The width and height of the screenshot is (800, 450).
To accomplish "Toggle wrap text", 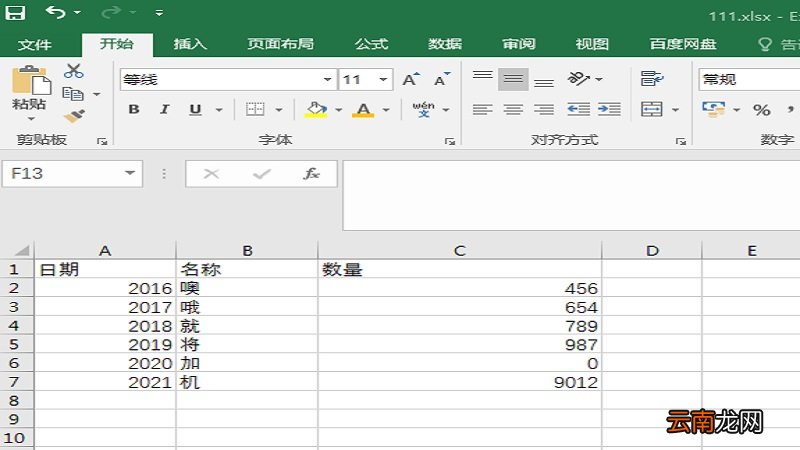I will (652, 79).
